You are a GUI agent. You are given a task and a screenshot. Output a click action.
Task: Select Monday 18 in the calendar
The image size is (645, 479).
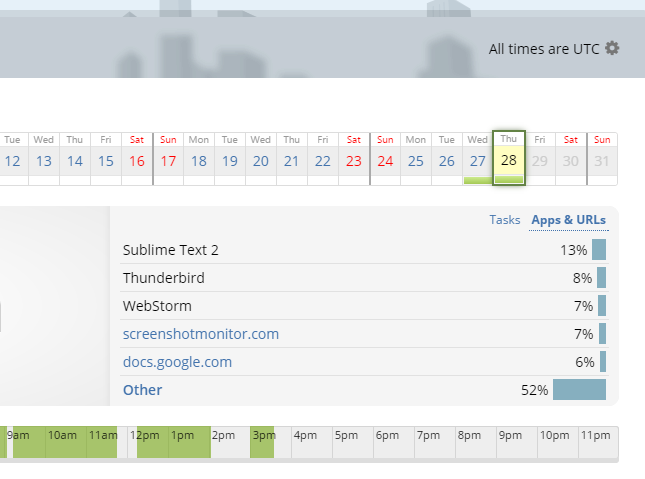tap(199, 159)
